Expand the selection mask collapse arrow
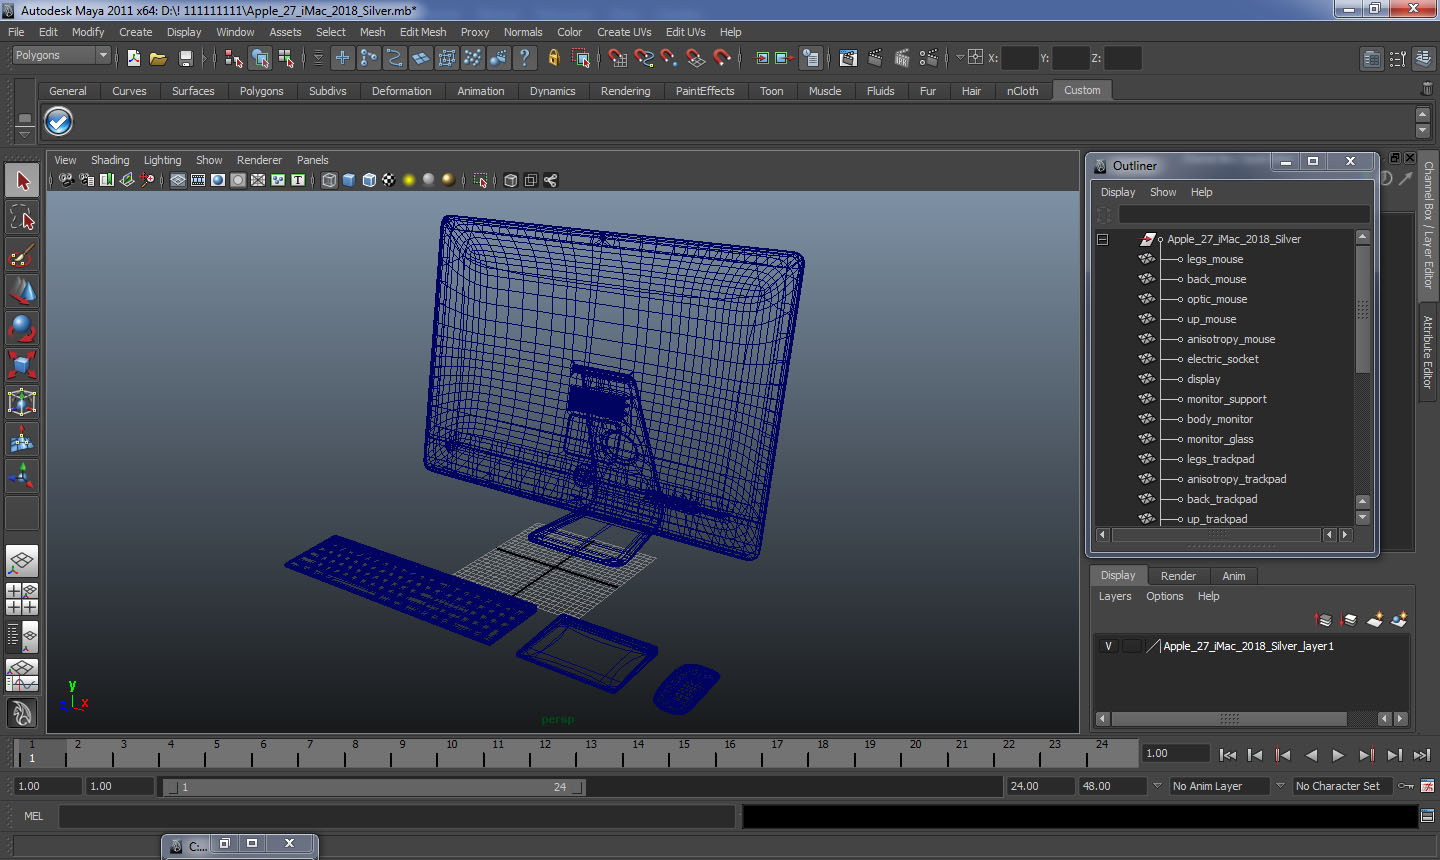 coord(318,58)
